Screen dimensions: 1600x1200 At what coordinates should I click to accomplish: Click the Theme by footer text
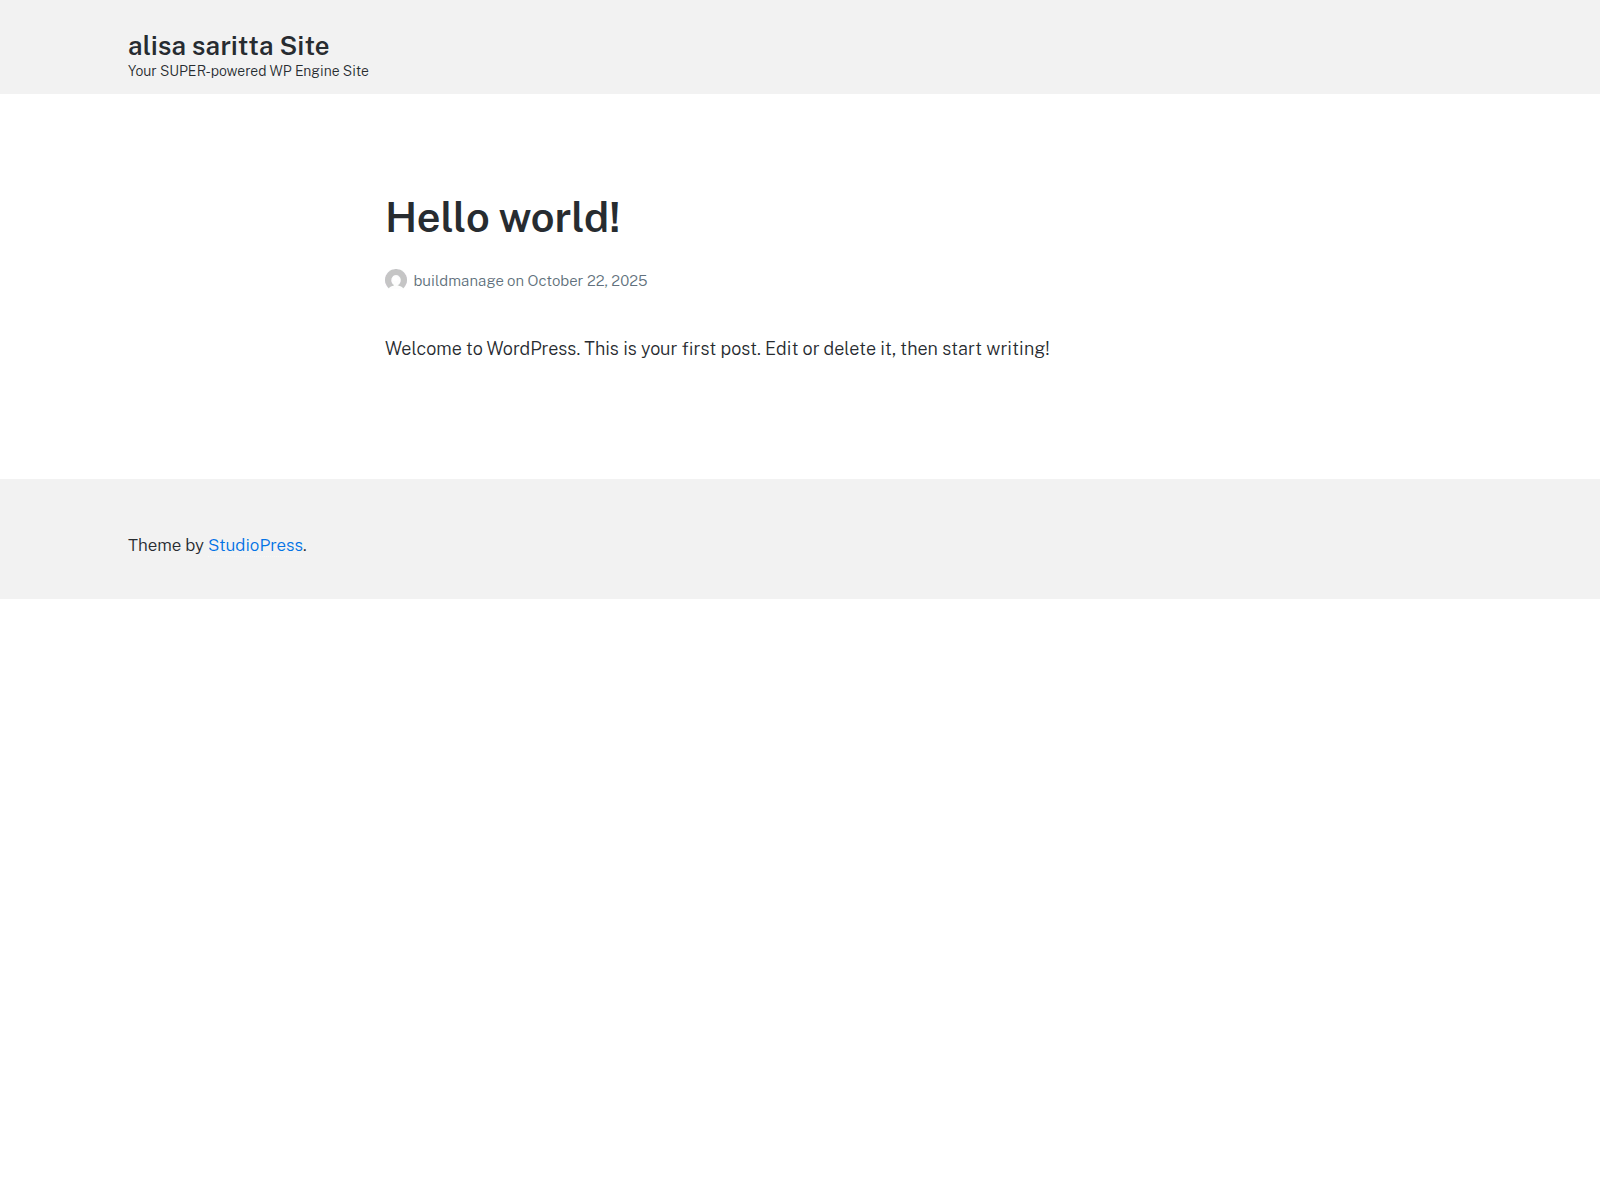166,545
